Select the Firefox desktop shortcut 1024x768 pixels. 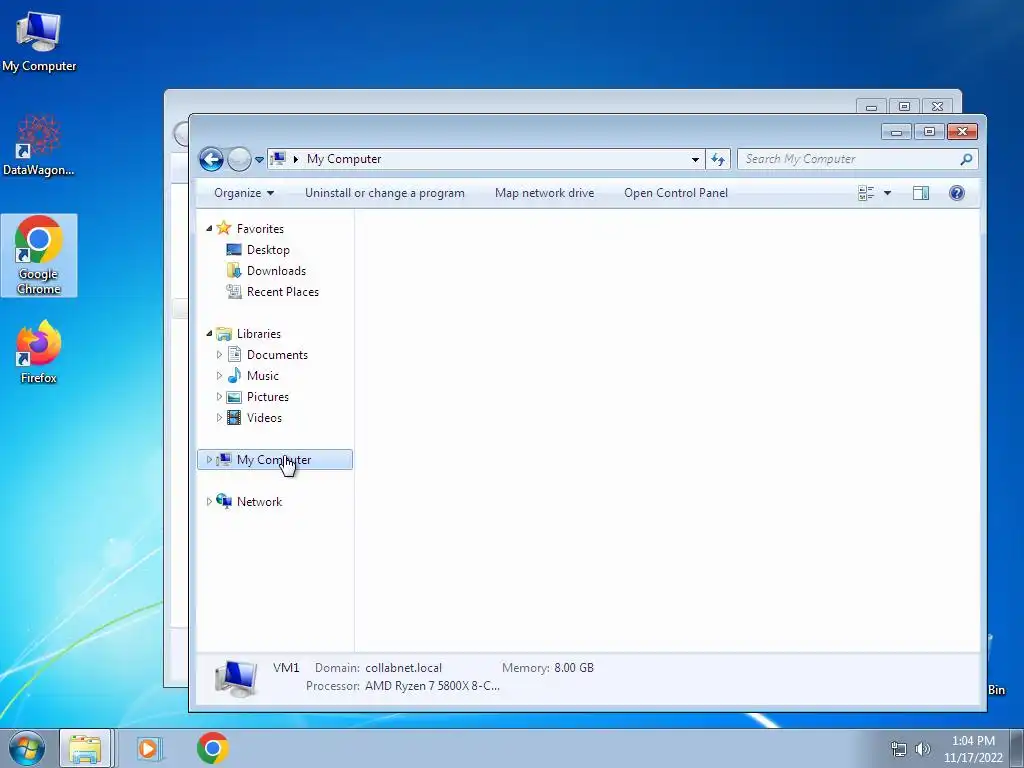tap(39, 352)
